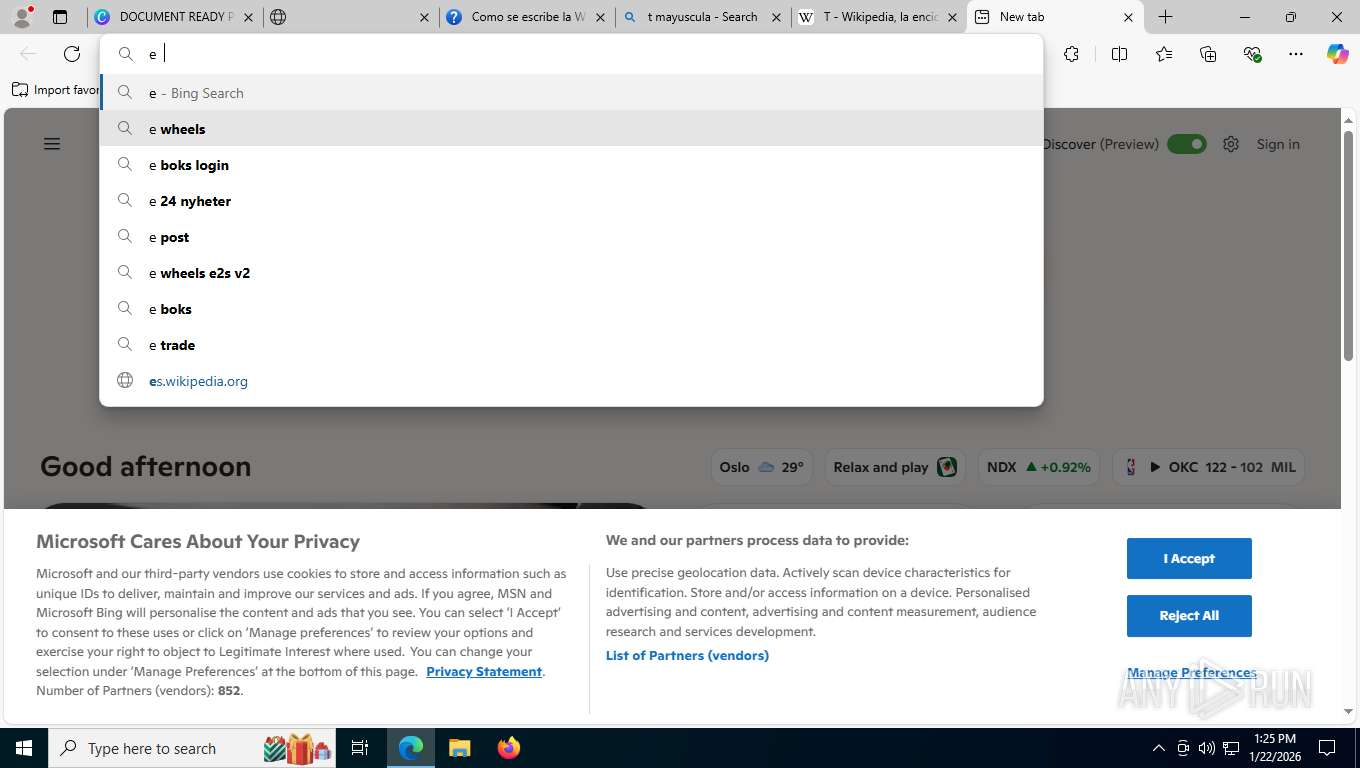Screen dimensions: 1360x768
Task: Select 'e wheels e2s v2' suggestion
Action: [x=571, y=273]
